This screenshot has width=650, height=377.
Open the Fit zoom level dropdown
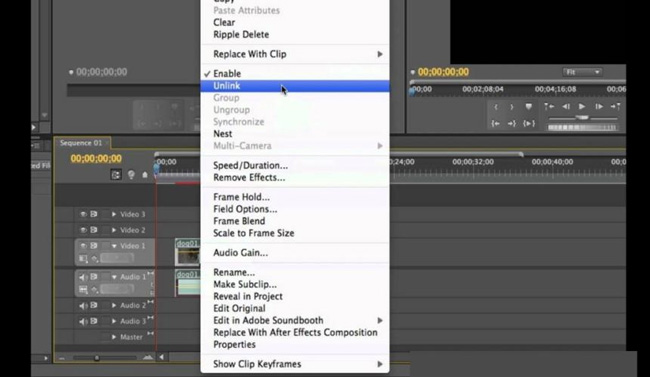[582, 72]
